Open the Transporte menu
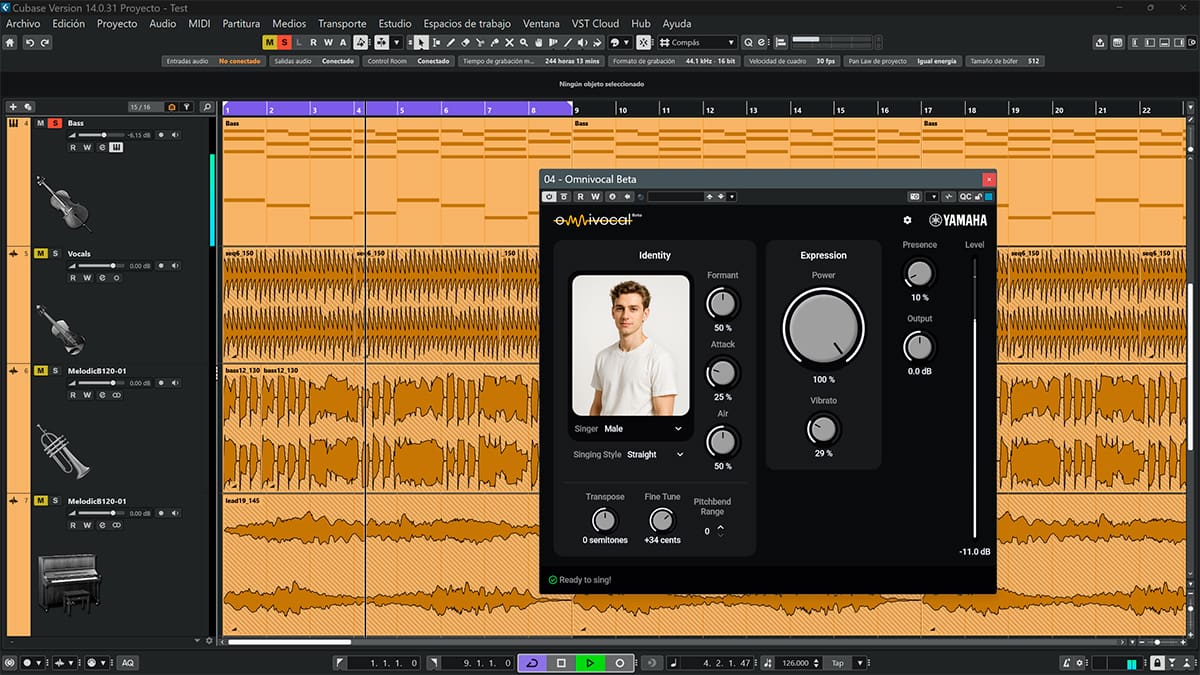Screen dimensions: 1200x675 (342, 23)
